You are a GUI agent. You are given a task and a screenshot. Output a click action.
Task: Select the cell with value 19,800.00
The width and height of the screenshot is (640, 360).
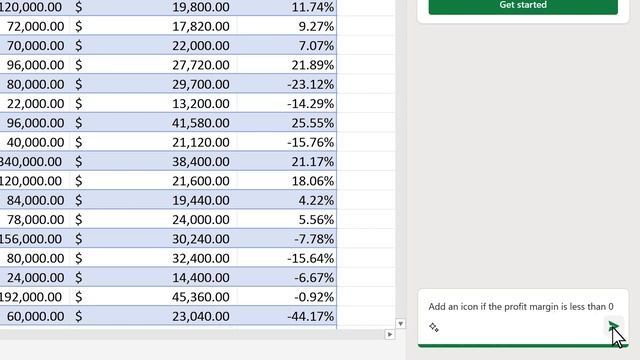(x=153, y=7)
